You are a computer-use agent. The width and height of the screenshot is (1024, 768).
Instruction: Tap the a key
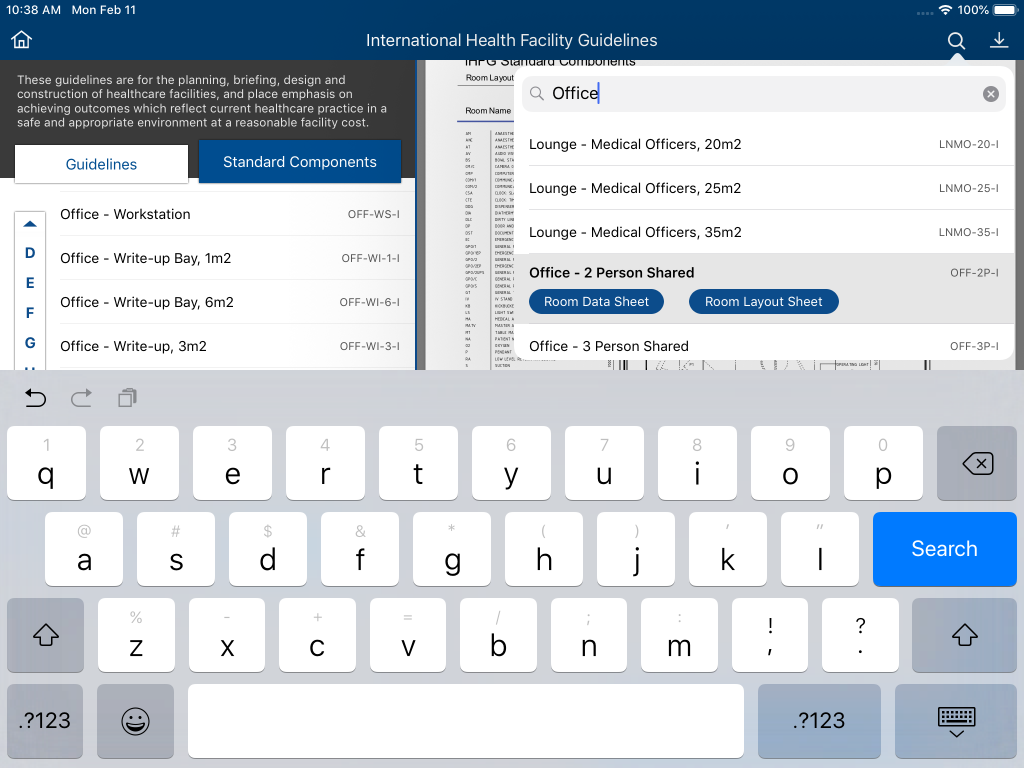[x=84, y=549]
